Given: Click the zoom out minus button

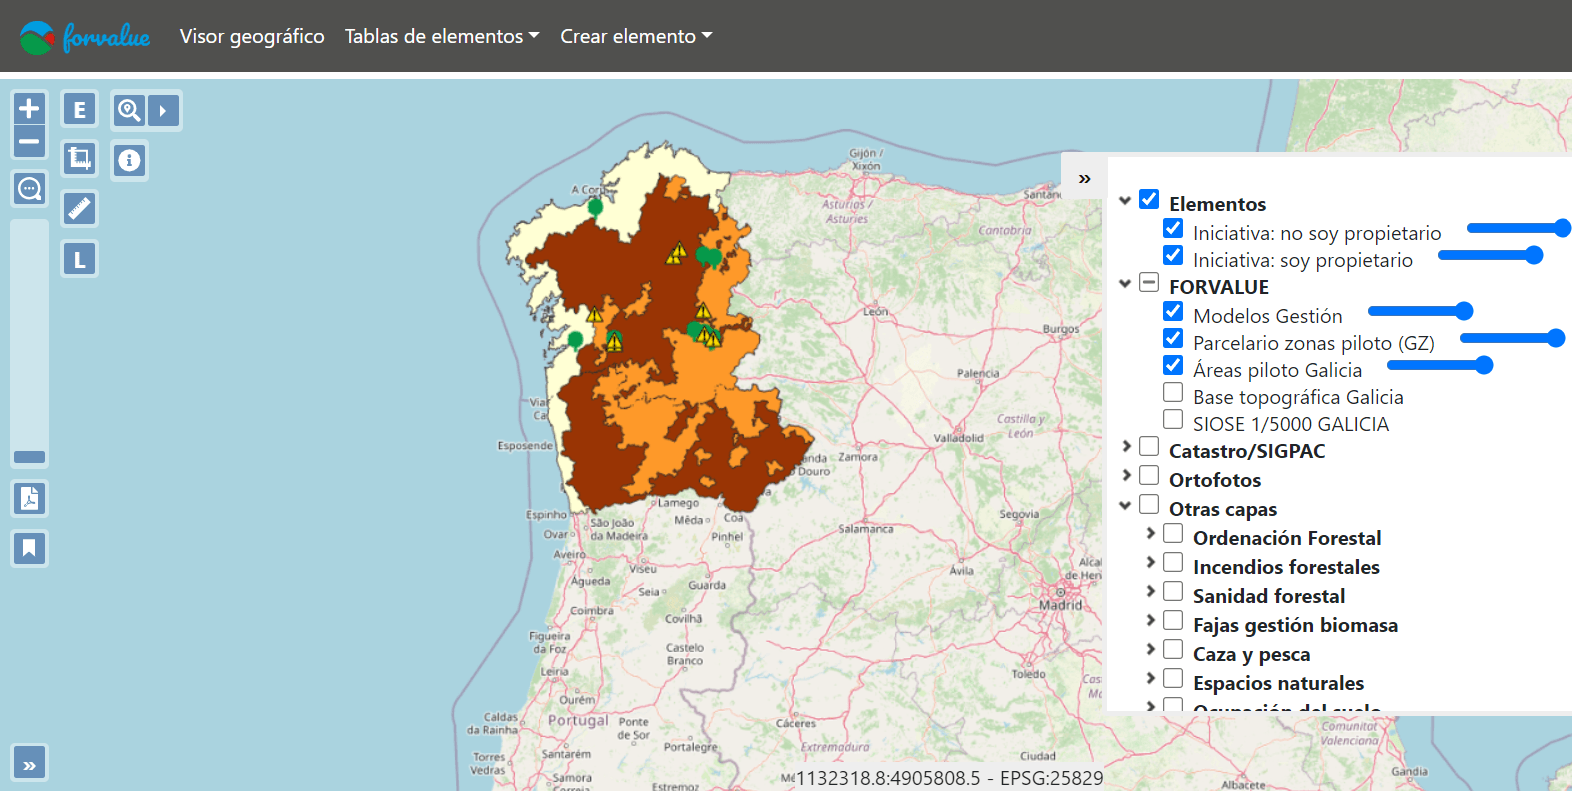Looking at the screenshot, I should click(x=29, y=141).
